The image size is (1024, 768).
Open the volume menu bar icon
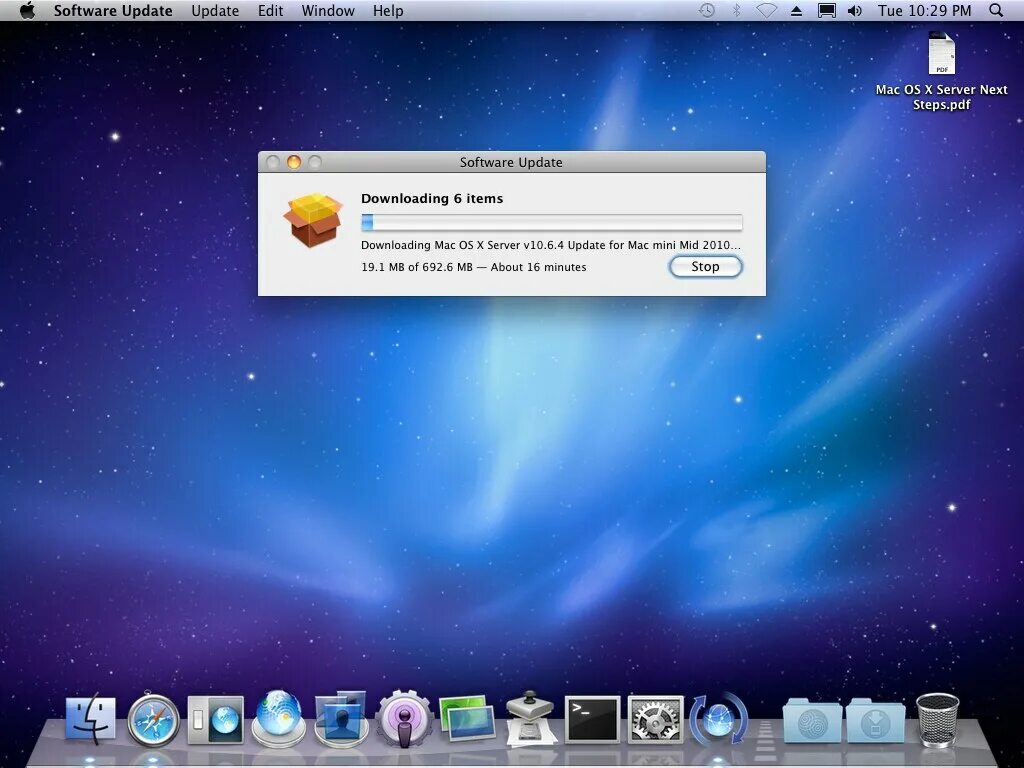coord(854,10)
